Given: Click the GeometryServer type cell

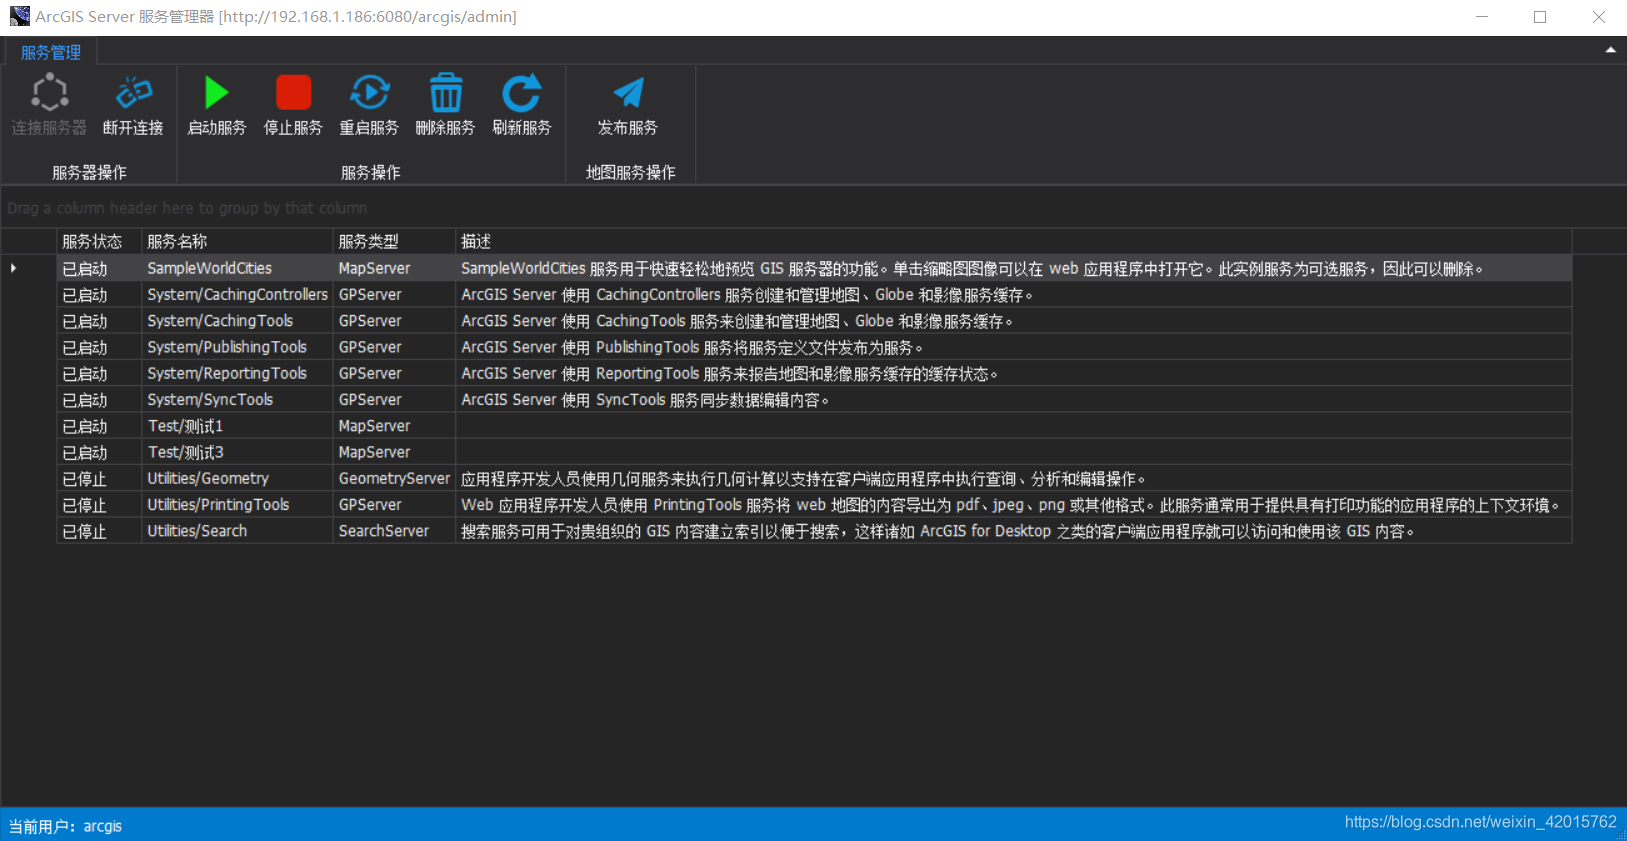Looking at the screenshot, I should click(394, 479).
